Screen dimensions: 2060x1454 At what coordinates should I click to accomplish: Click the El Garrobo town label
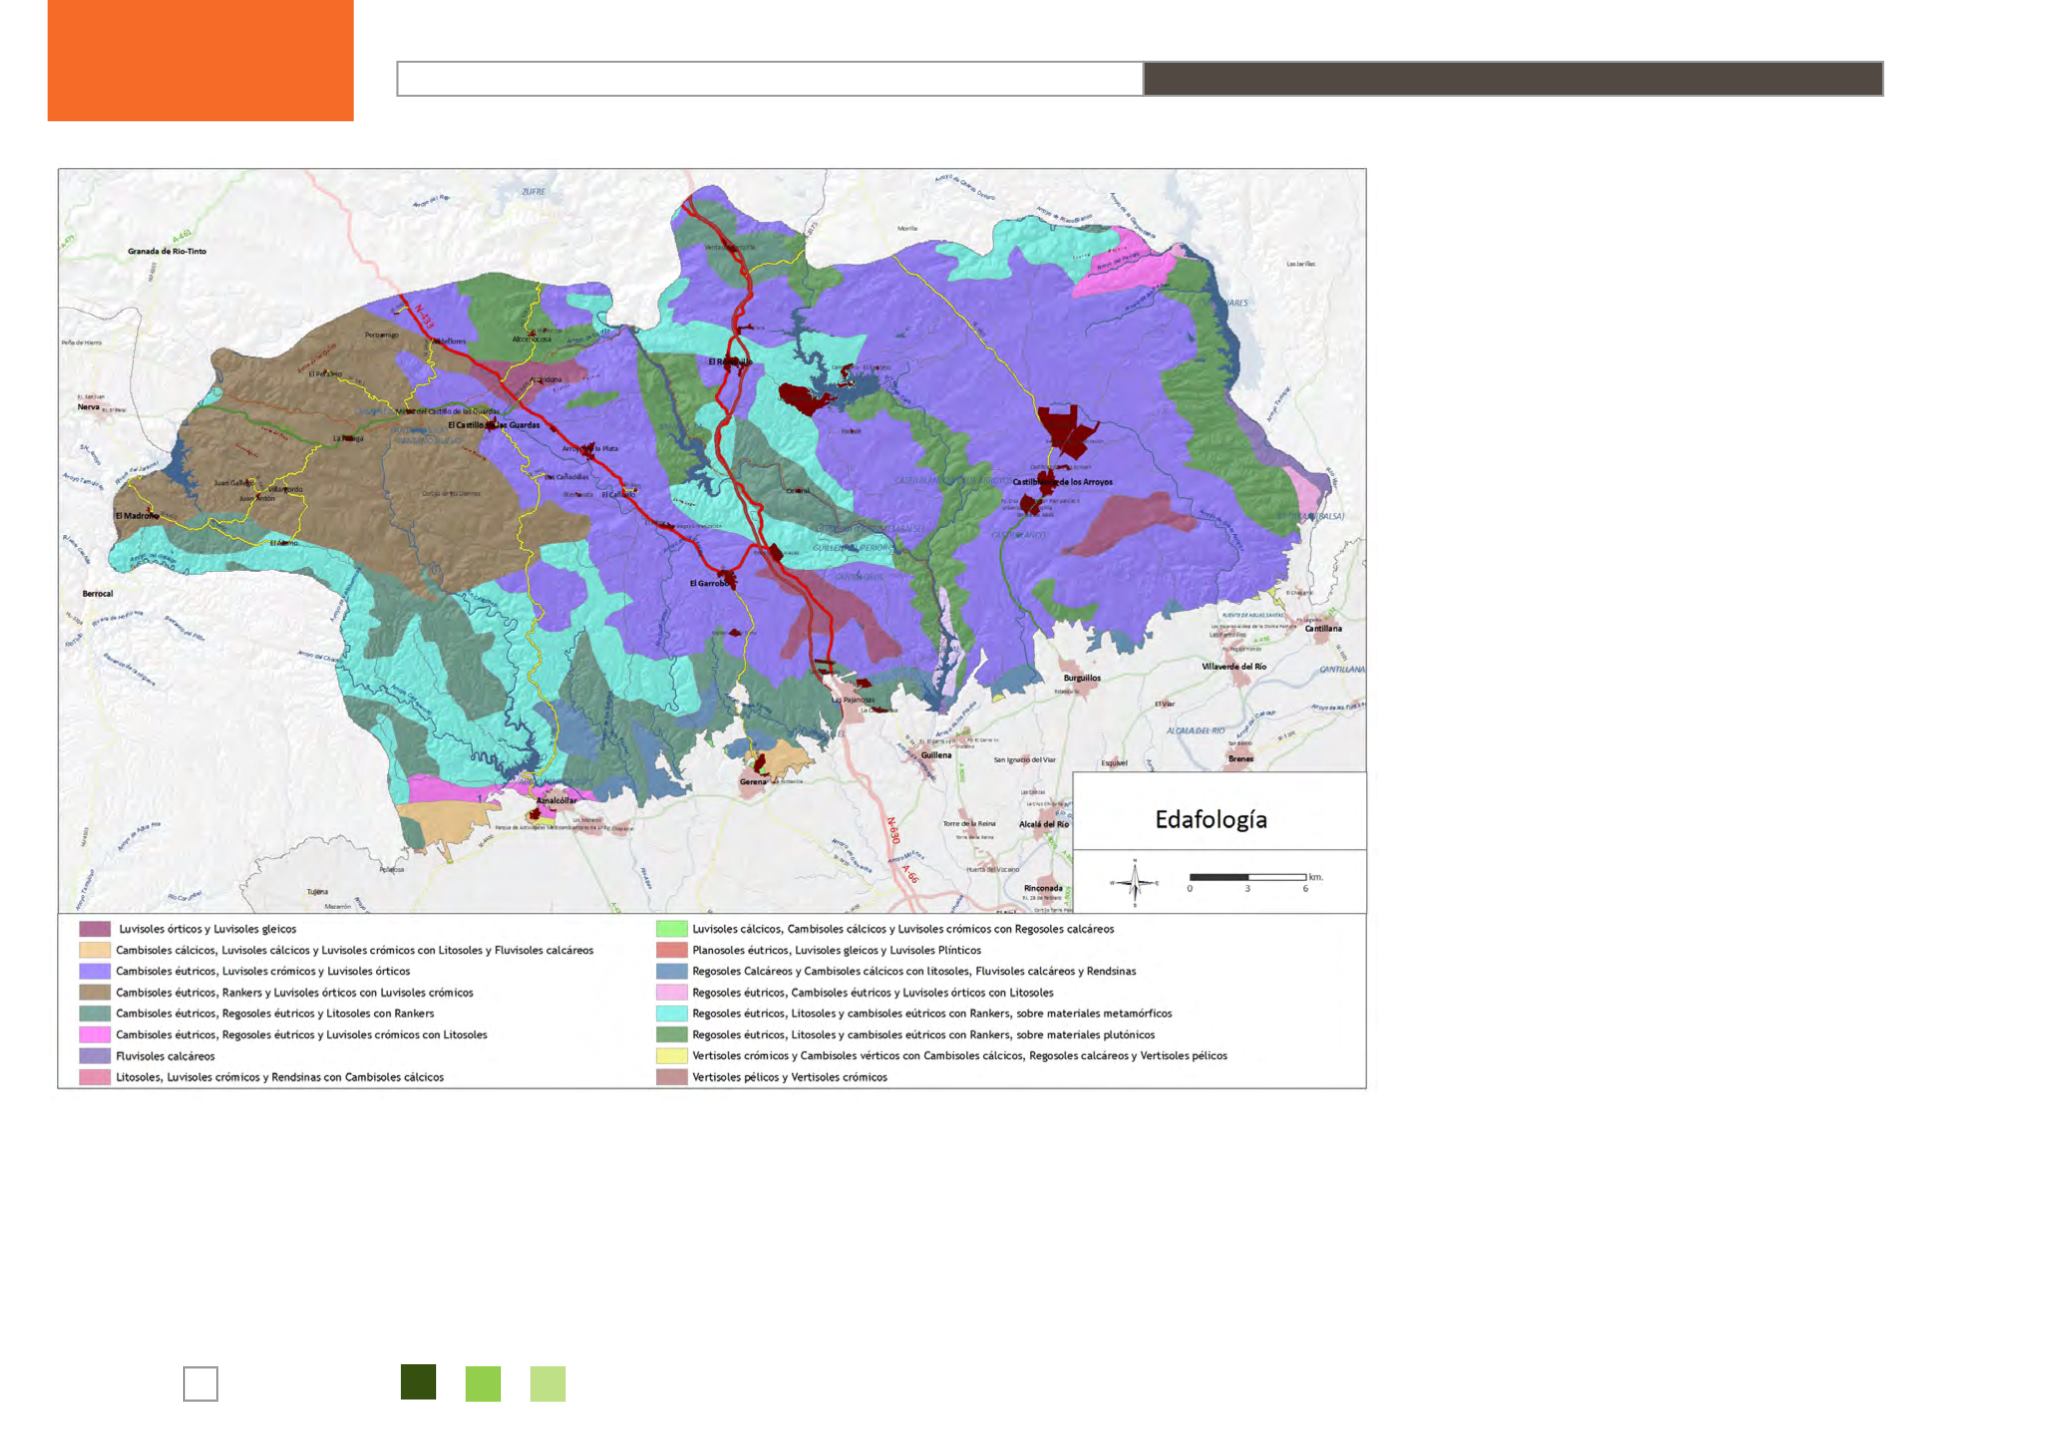[707, 583]
